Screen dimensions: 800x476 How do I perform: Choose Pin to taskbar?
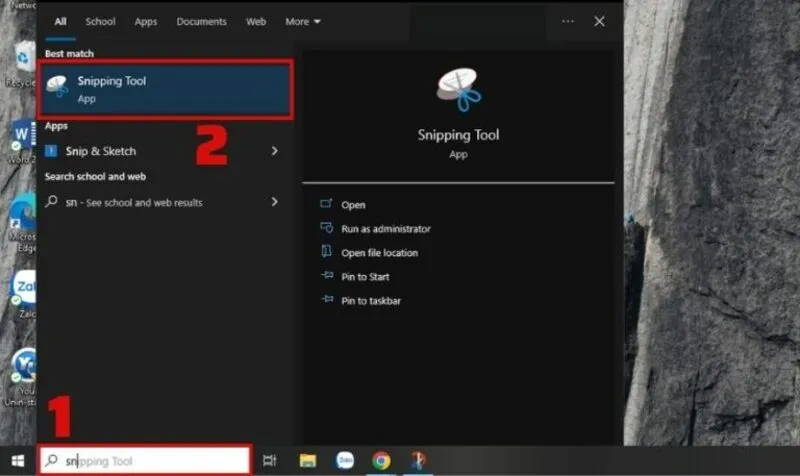point(371,301)
